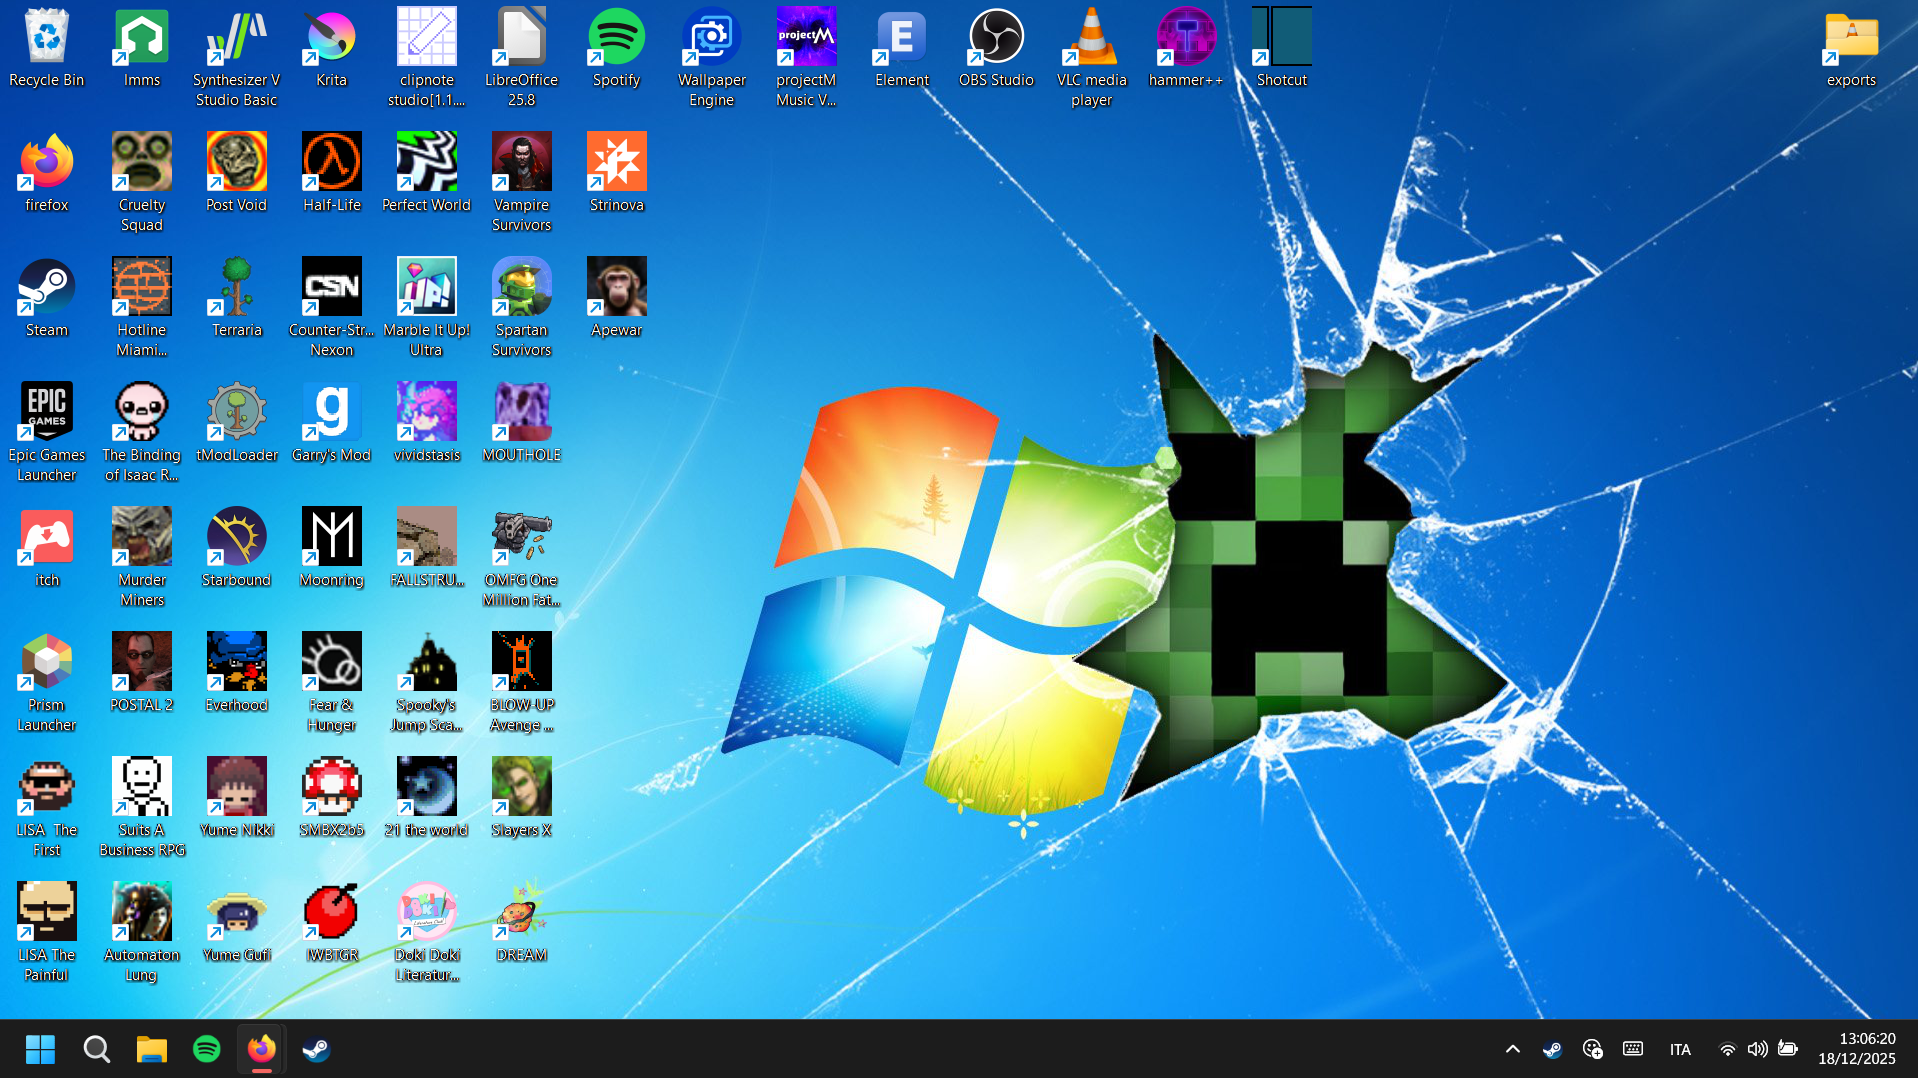Select the itch desktop shortcut
The image size is (1918, 1078).
[x=46, y=549]
